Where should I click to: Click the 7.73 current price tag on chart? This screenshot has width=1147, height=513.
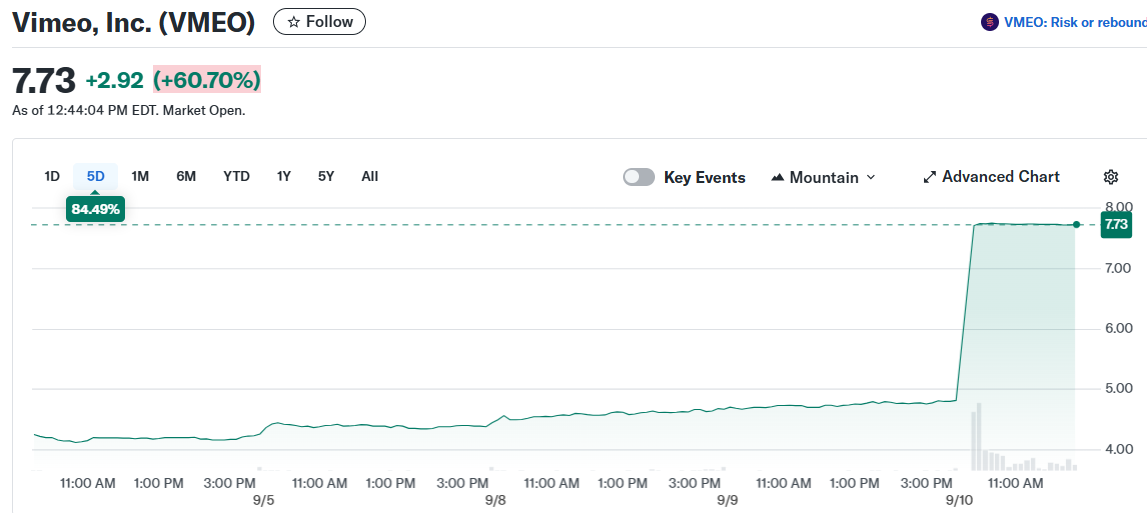point(1116,225)
